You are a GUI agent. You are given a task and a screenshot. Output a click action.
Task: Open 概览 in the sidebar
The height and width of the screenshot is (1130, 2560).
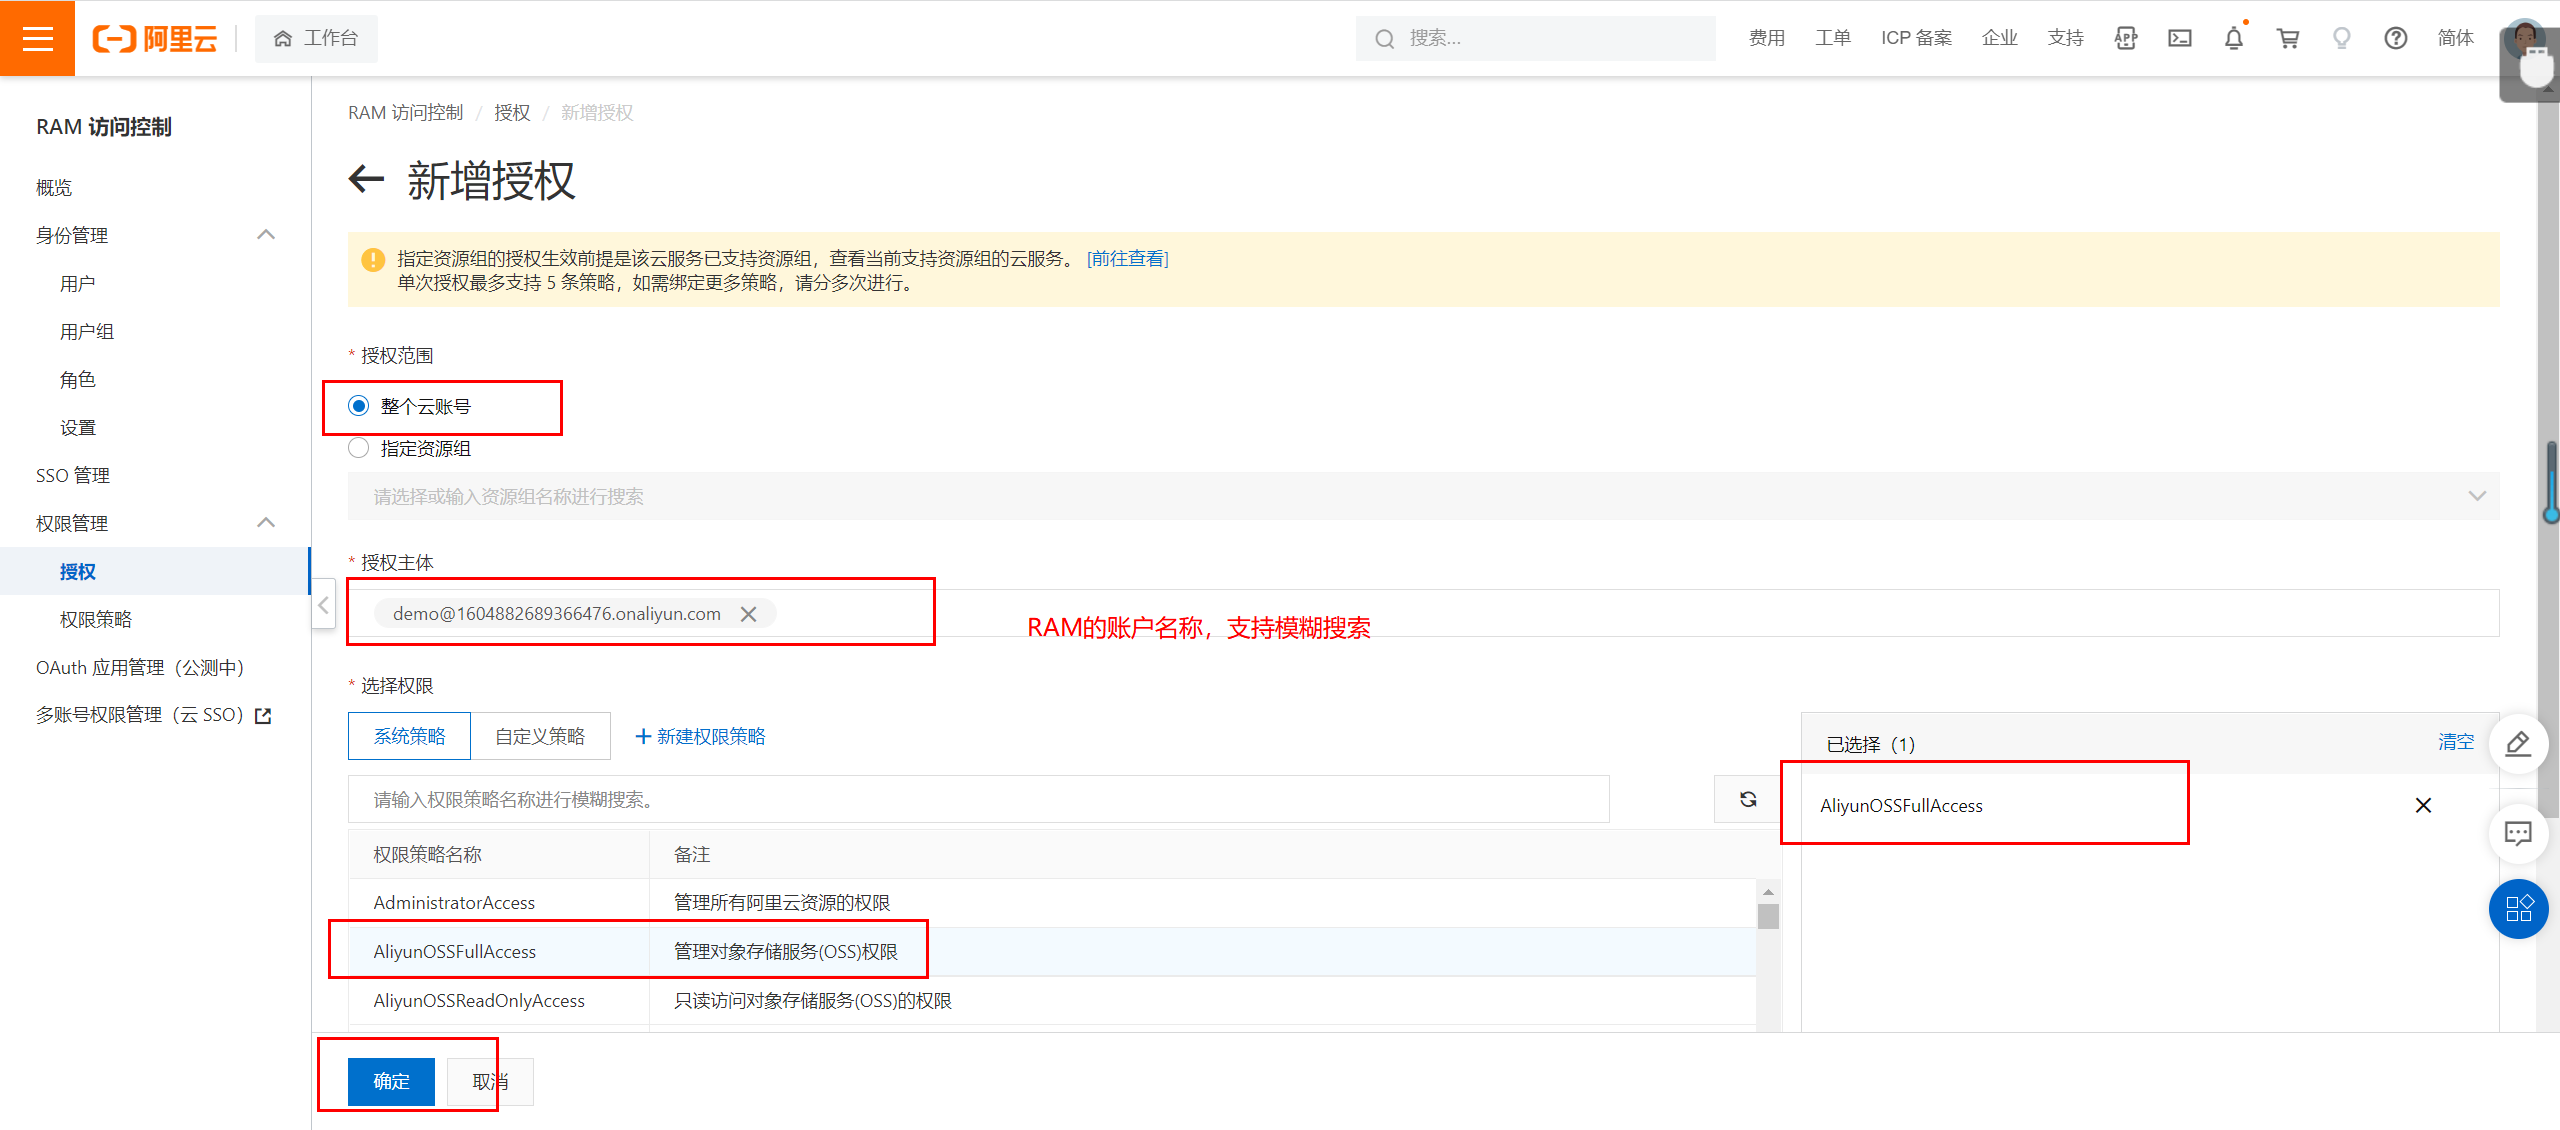pyautogui.click(x=54, y=187)
